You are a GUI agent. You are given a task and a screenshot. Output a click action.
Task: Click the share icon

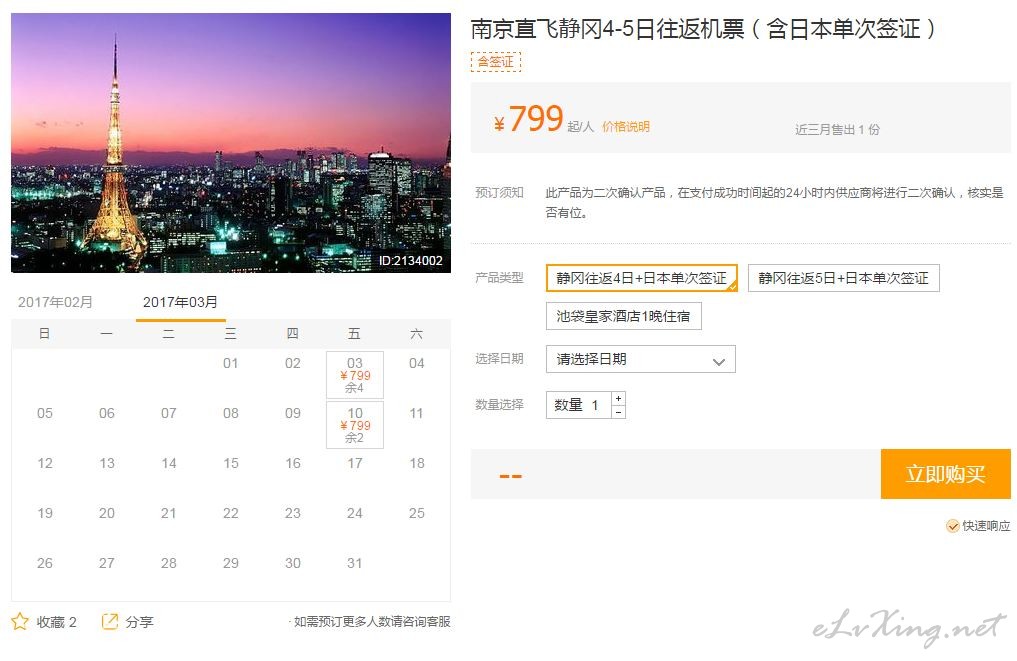(110, 621)
